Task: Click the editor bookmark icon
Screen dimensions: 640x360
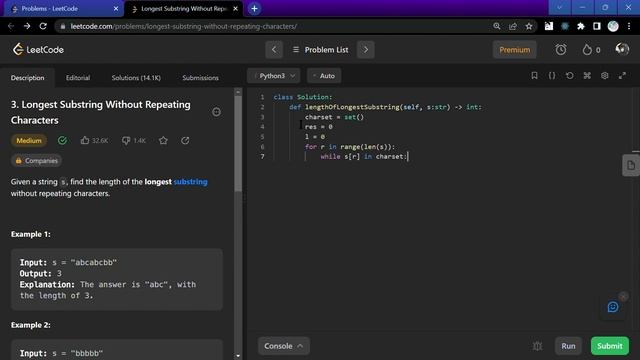Action: point(534,76)
